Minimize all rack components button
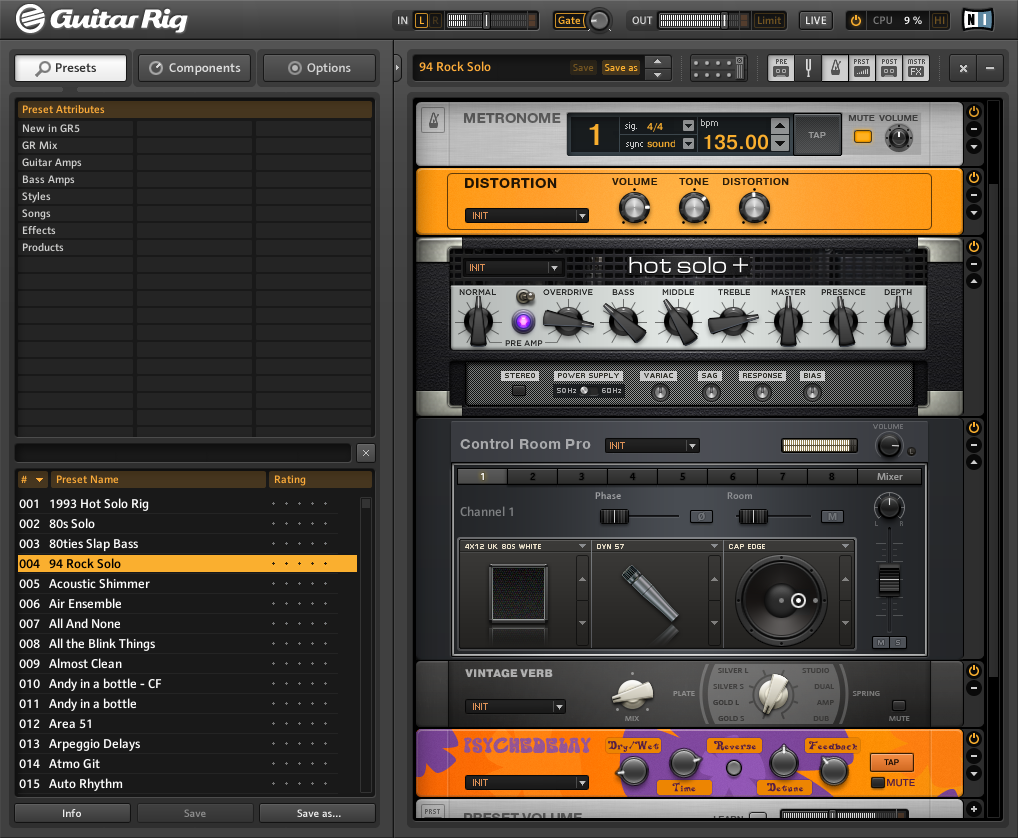Screen dimensions: 1018x838 pos(990,68)
